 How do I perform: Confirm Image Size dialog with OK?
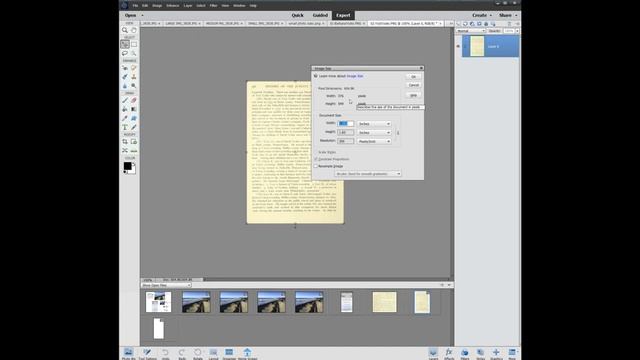pyautogui.click(x=413, y=77)
